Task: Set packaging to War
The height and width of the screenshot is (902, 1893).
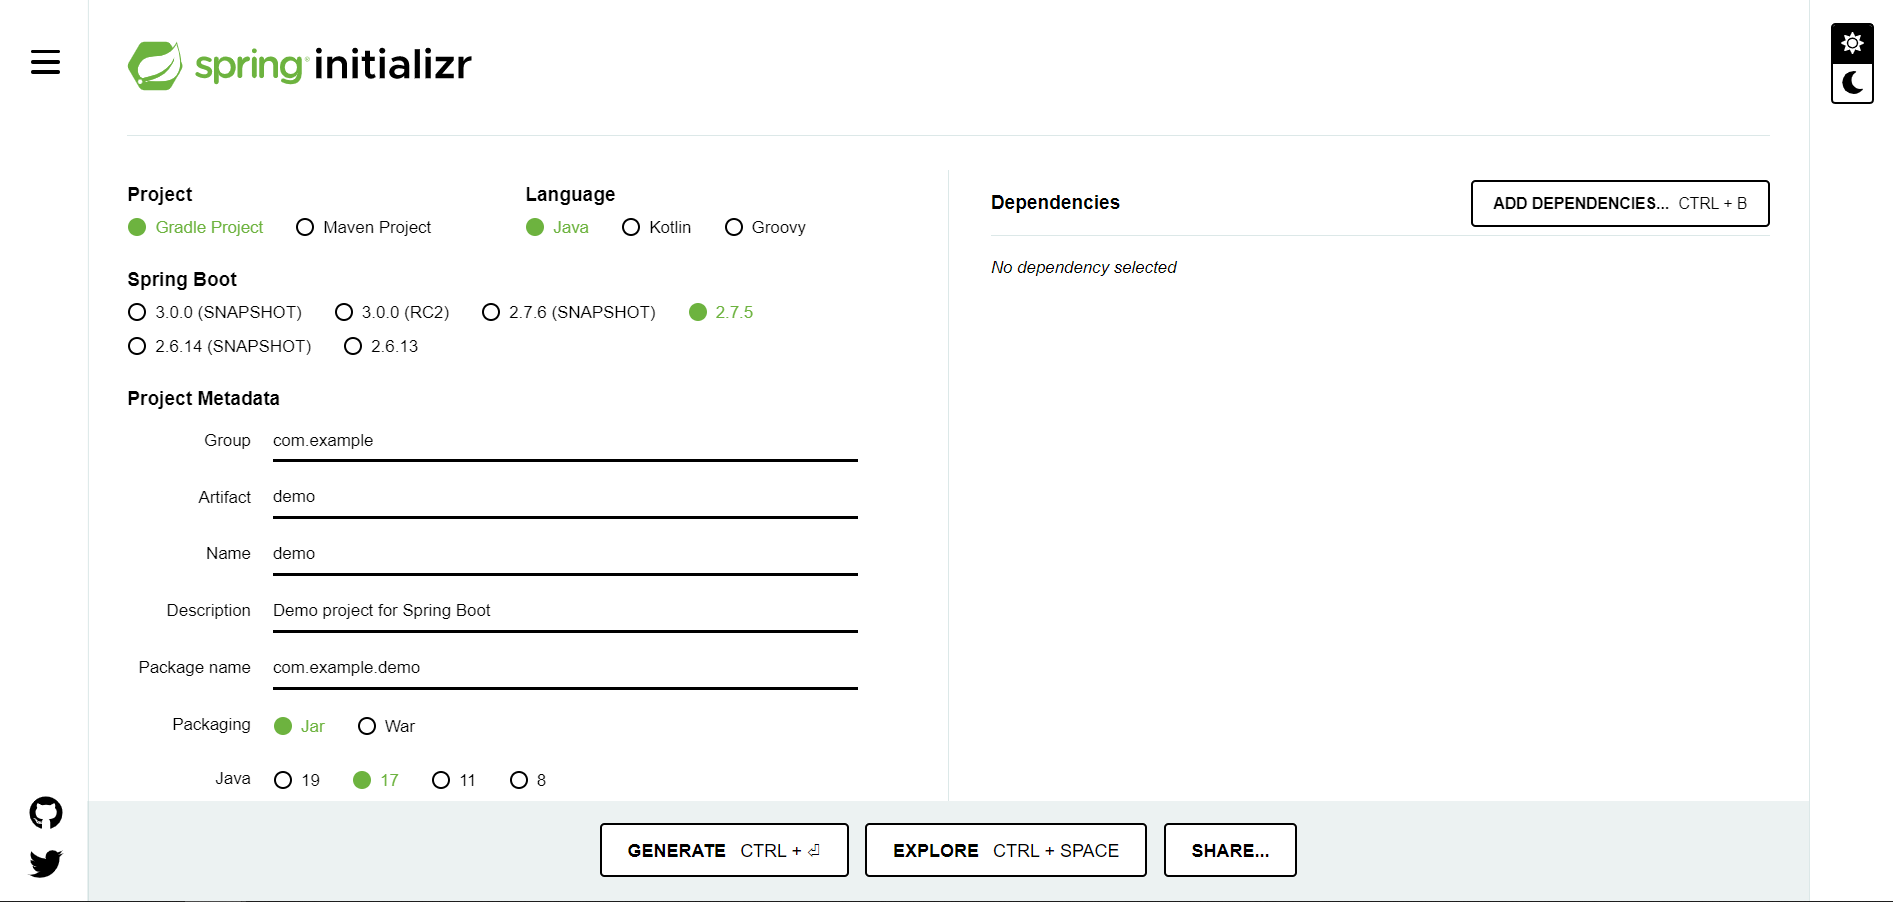Action: 386,726
